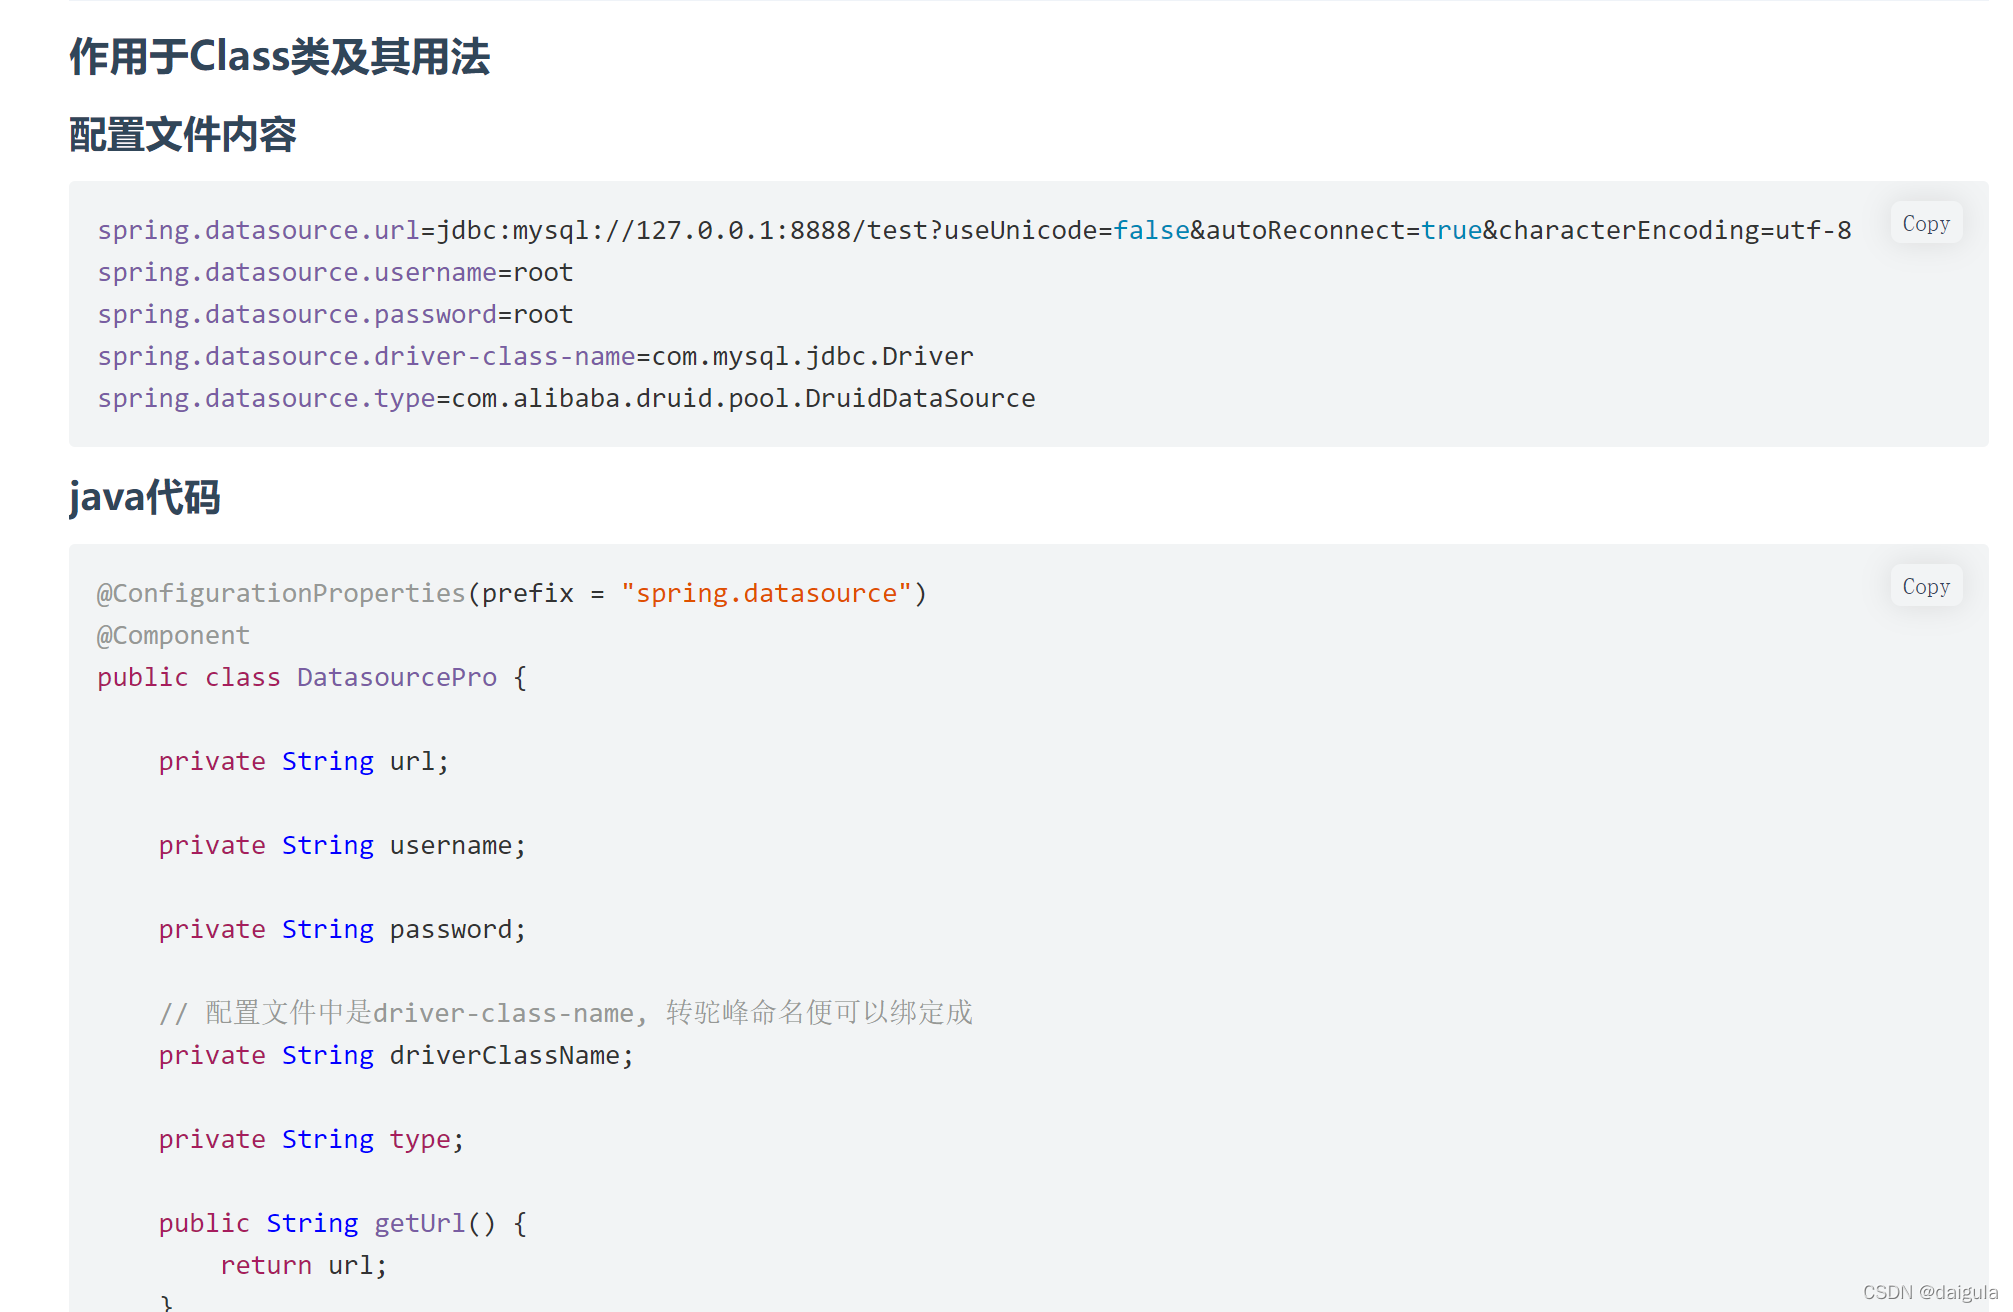Click the 'private String url;' field
Viewport: 2013px width, 1312px height.
(303, 762)
